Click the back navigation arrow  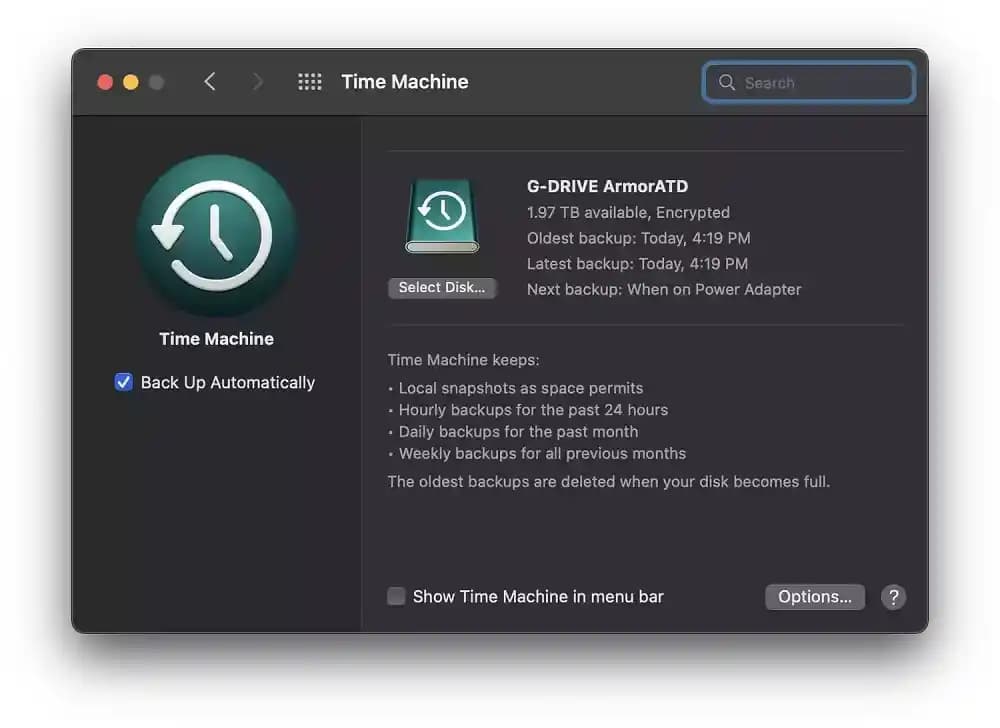(x=209, y=82)
